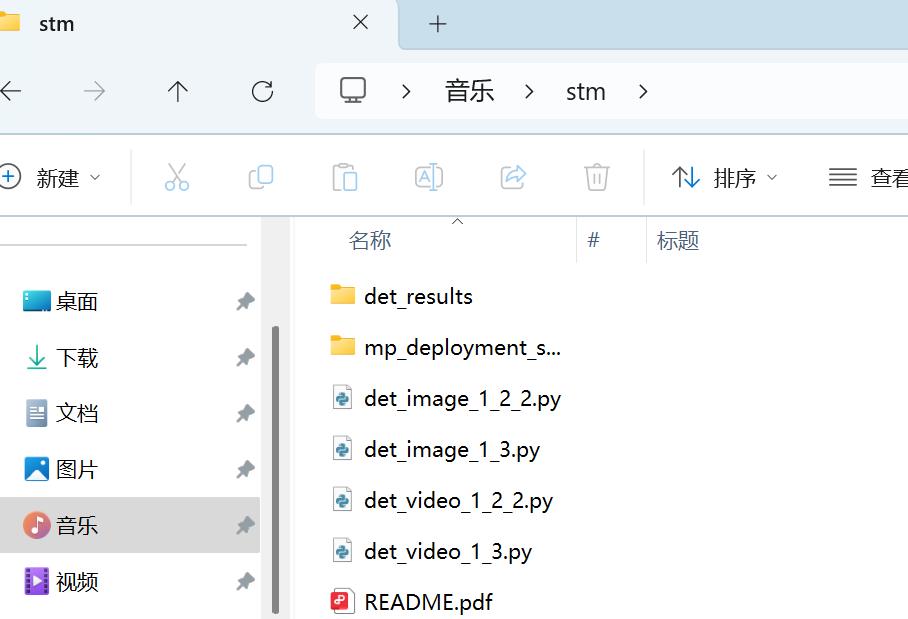Refresh the current folder view
Image resolution: width=908 pixels, height=619 pixels.
(263, 92)
